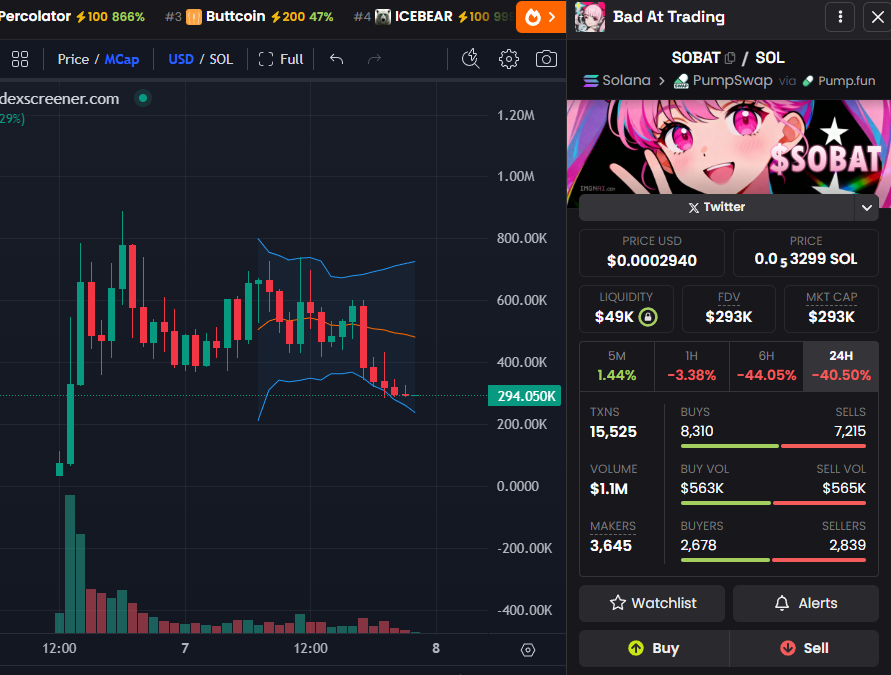Click the redo arrow icon
The image size is (891, 675).
point(374,59)
